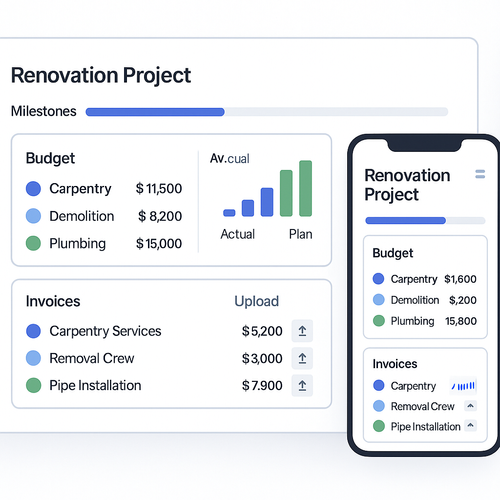Viewport: 500px width, 500px height.
Task: Click the blue Carpentry dot in desktop Budget
Action: (33, 189)
